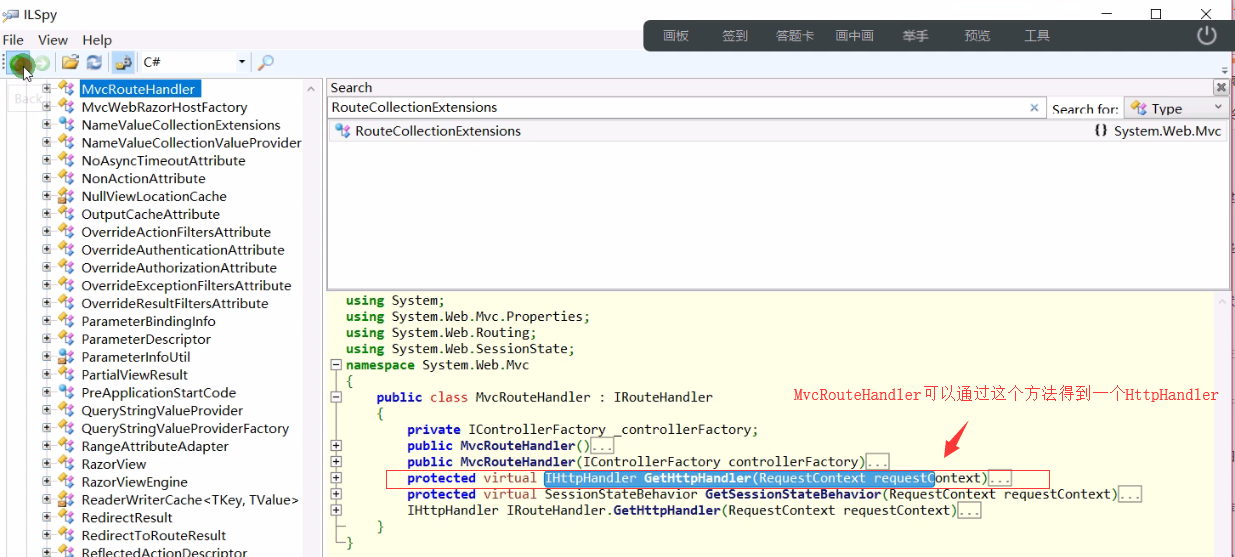
Task: Select the RouteCollectionExtensions search result
Action: pos(438,131)
